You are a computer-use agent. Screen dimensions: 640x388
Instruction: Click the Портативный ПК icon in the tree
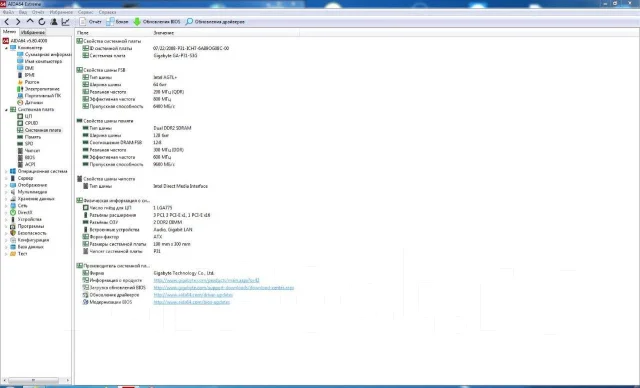(x=20, y=95)
